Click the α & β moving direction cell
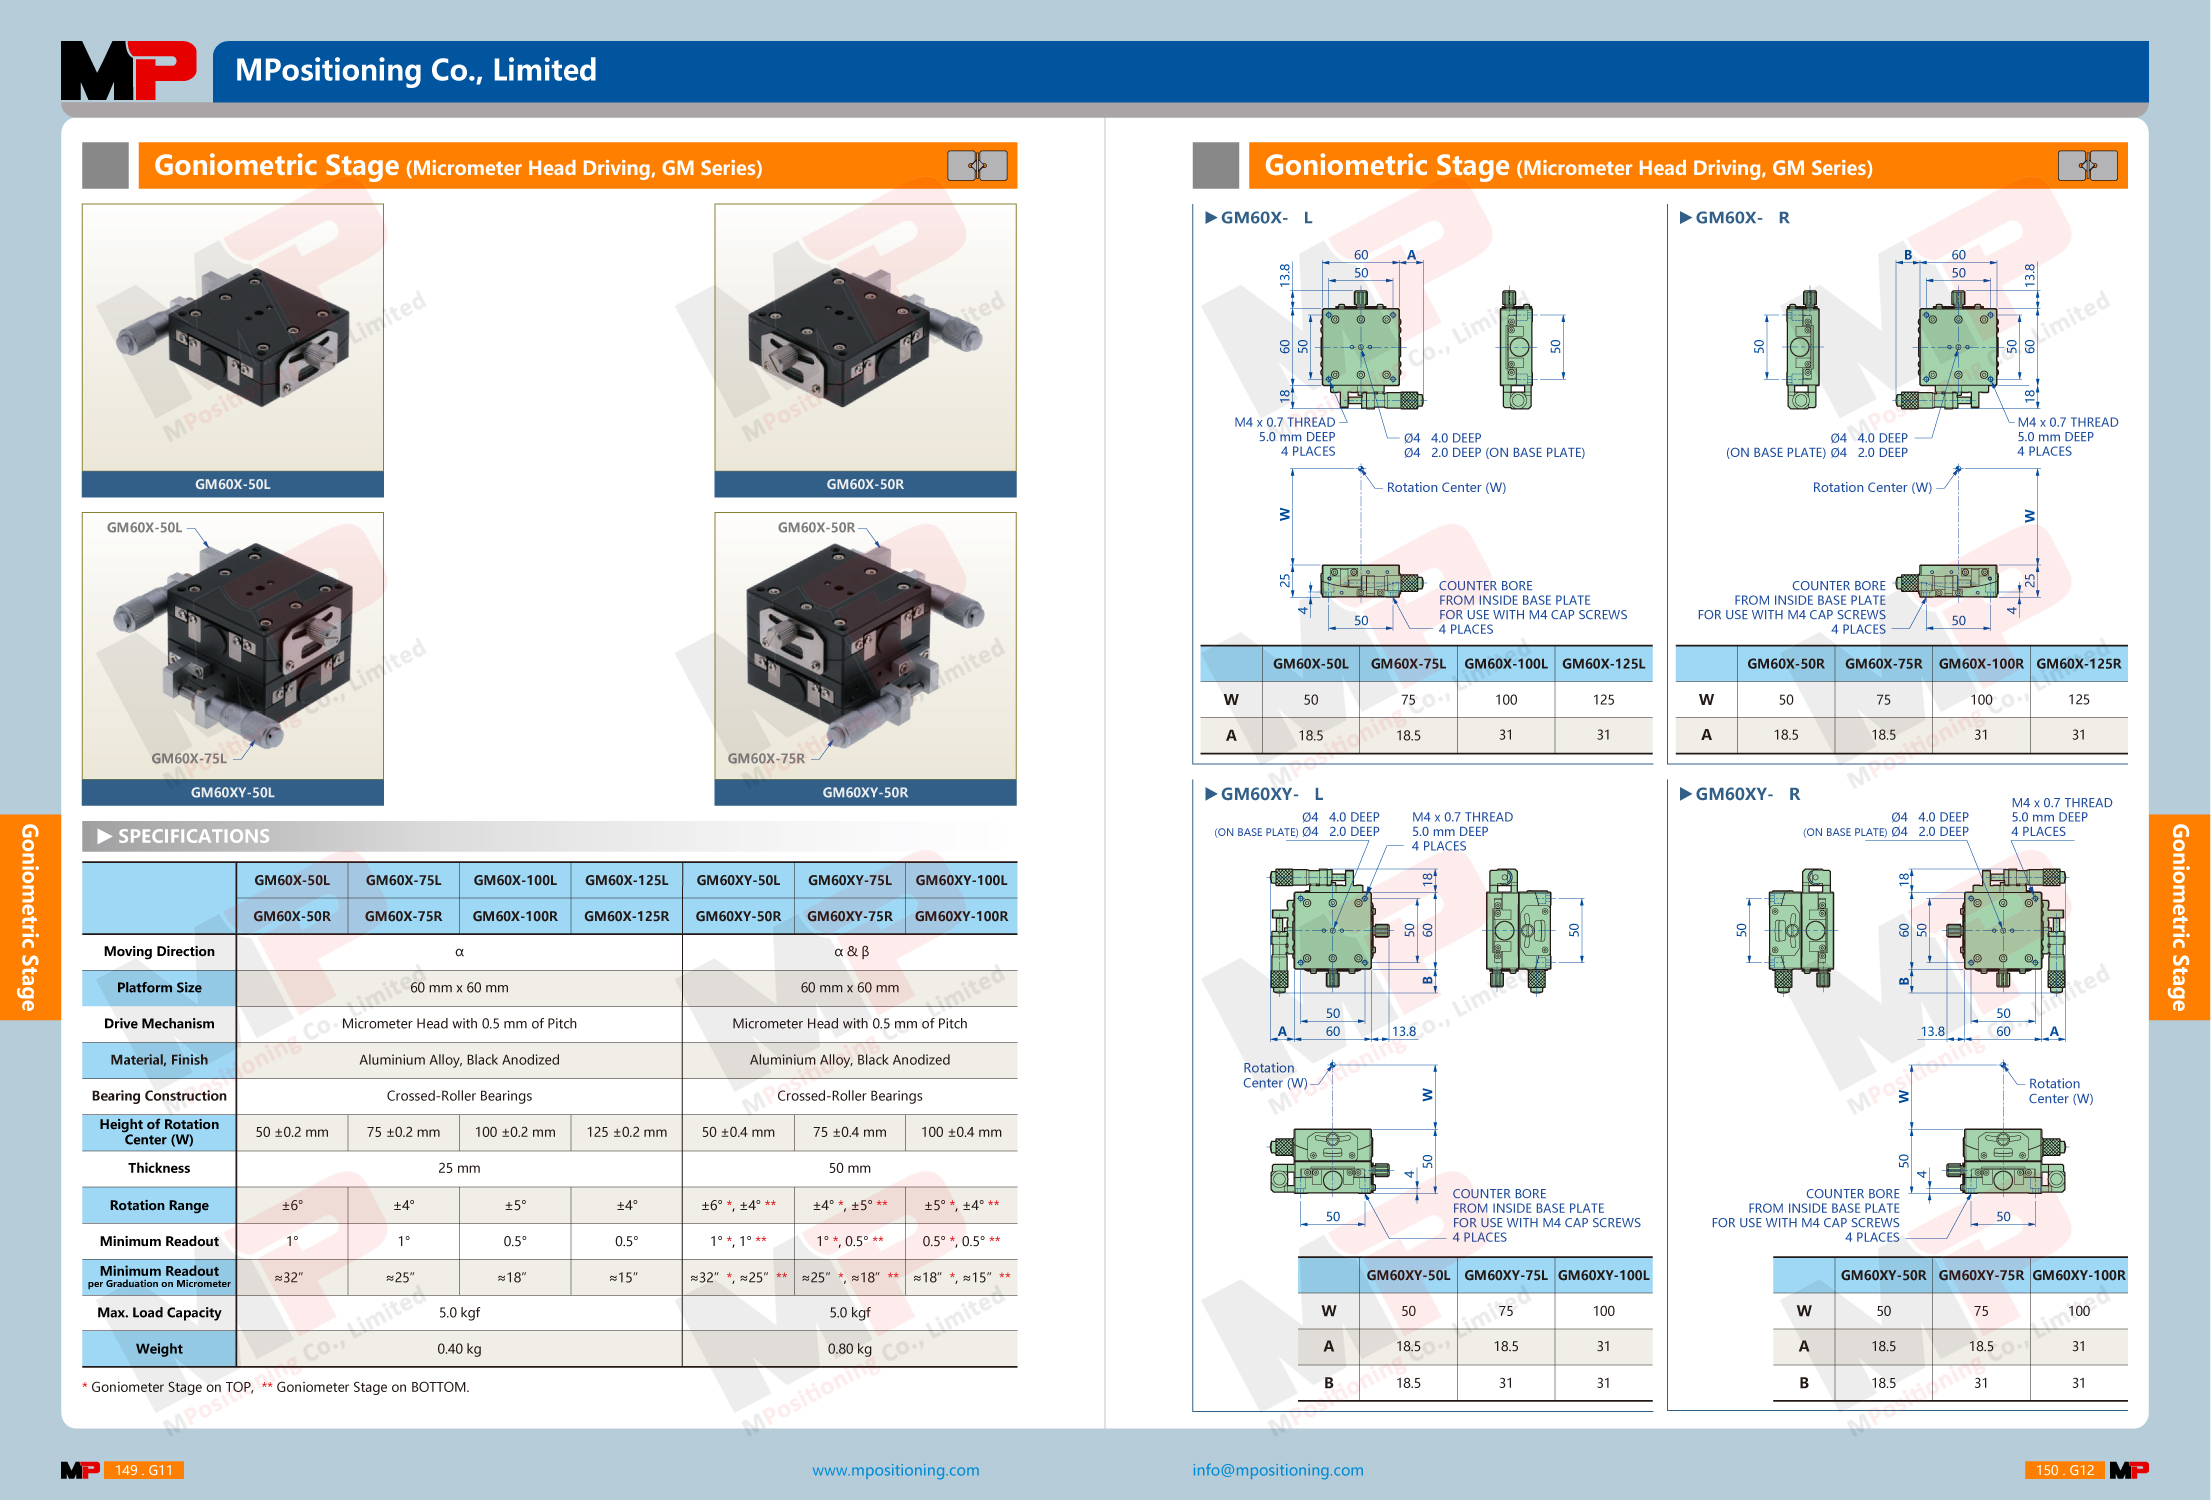 click(851, 951)
